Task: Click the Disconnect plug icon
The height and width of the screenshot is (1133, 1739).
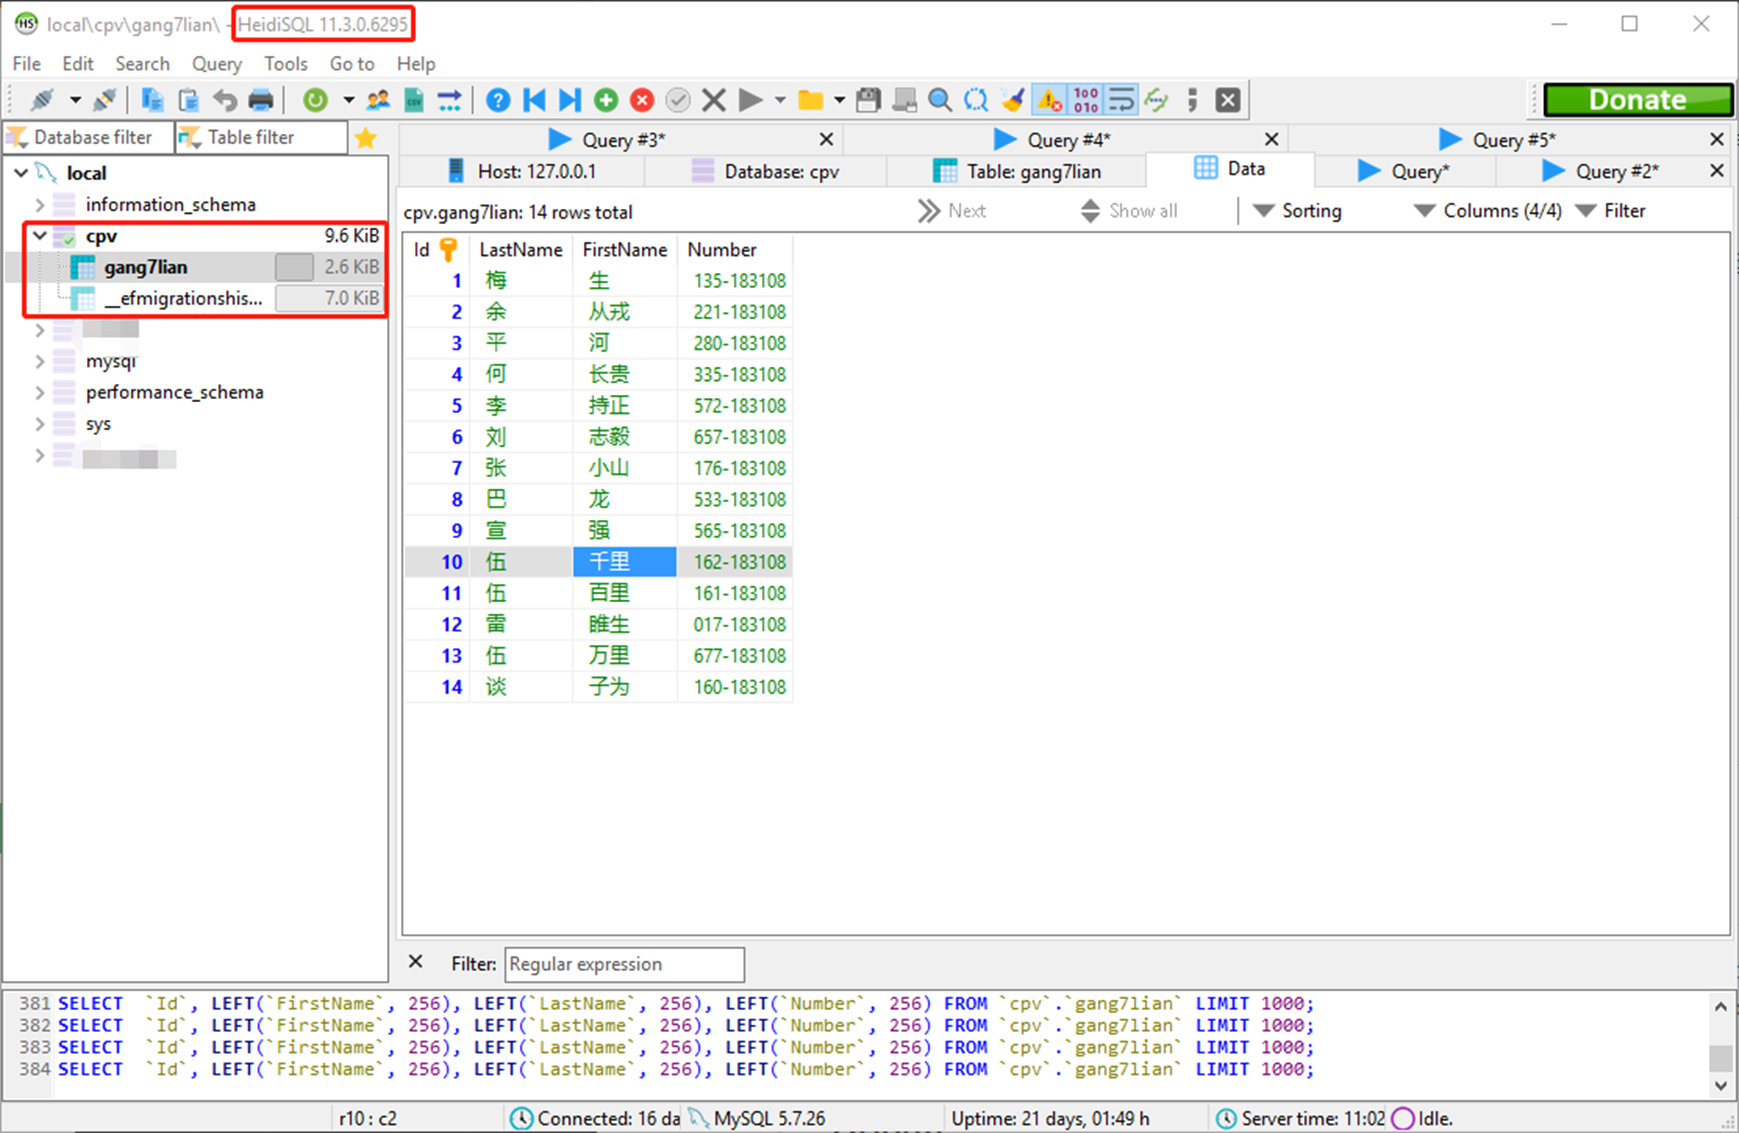Action: 104,100
